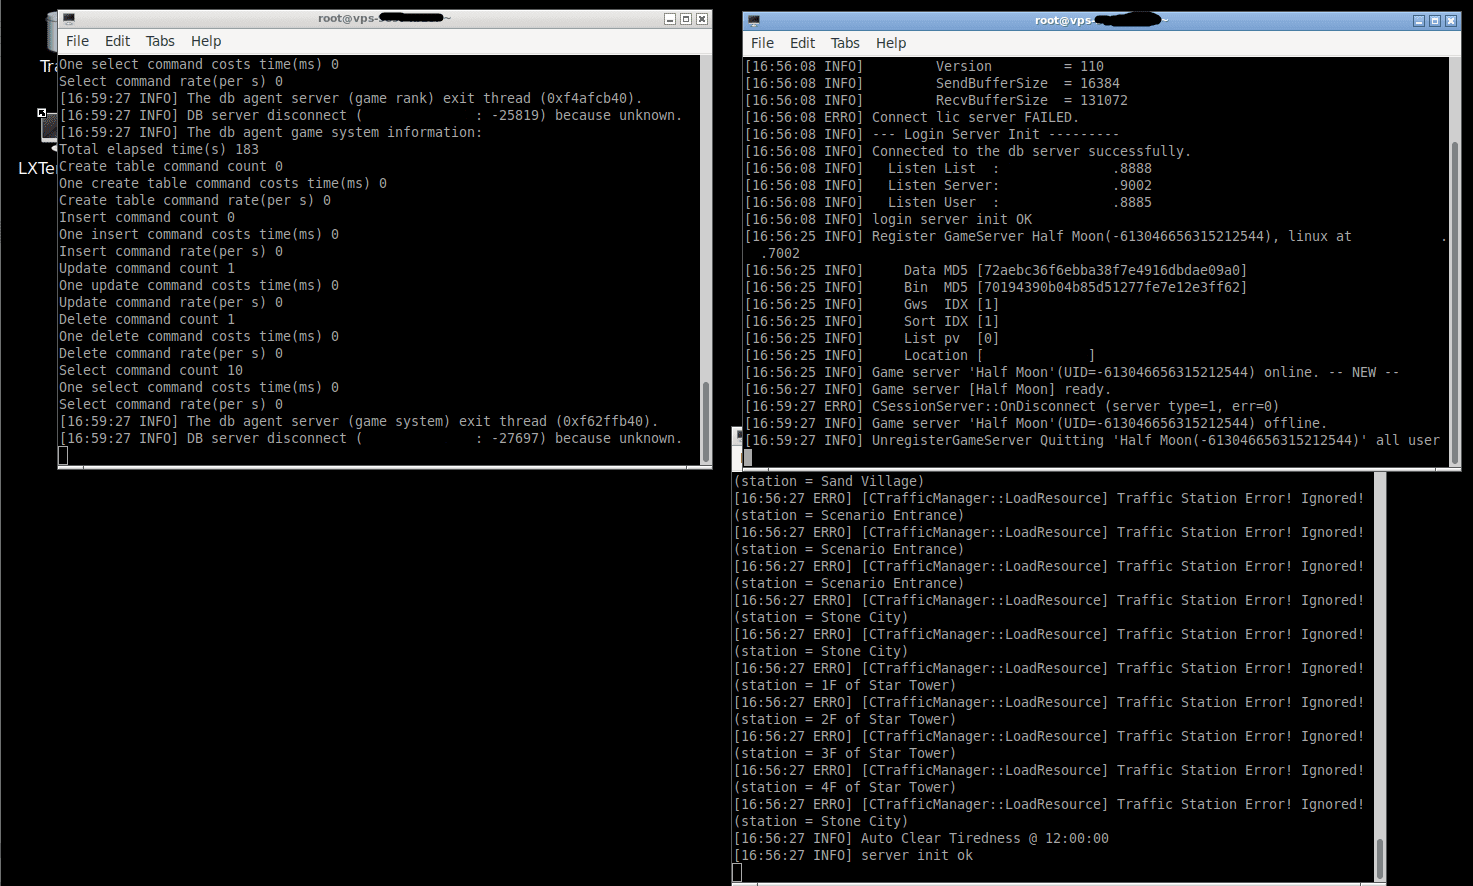The height and width of the screenshot is (886, 1473).
Task: Click '(station = 1F of Star Tower)' line
Action: 845,685
